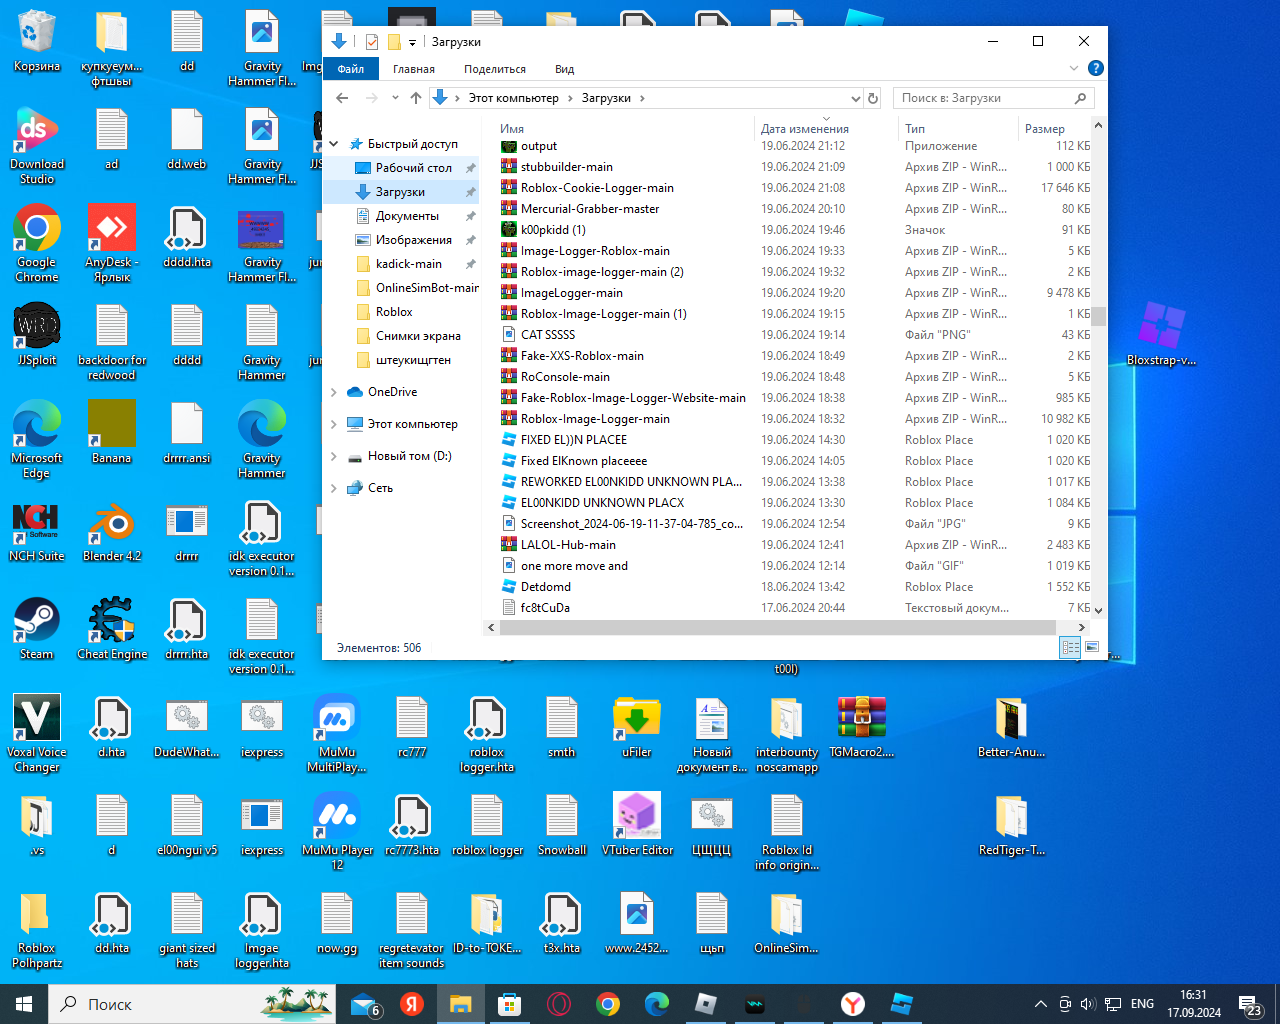Image resolution: width=1280 pixels, height=1024 pixels.
Task: Sort files by Дата изменения column
Action: point(804,129)
